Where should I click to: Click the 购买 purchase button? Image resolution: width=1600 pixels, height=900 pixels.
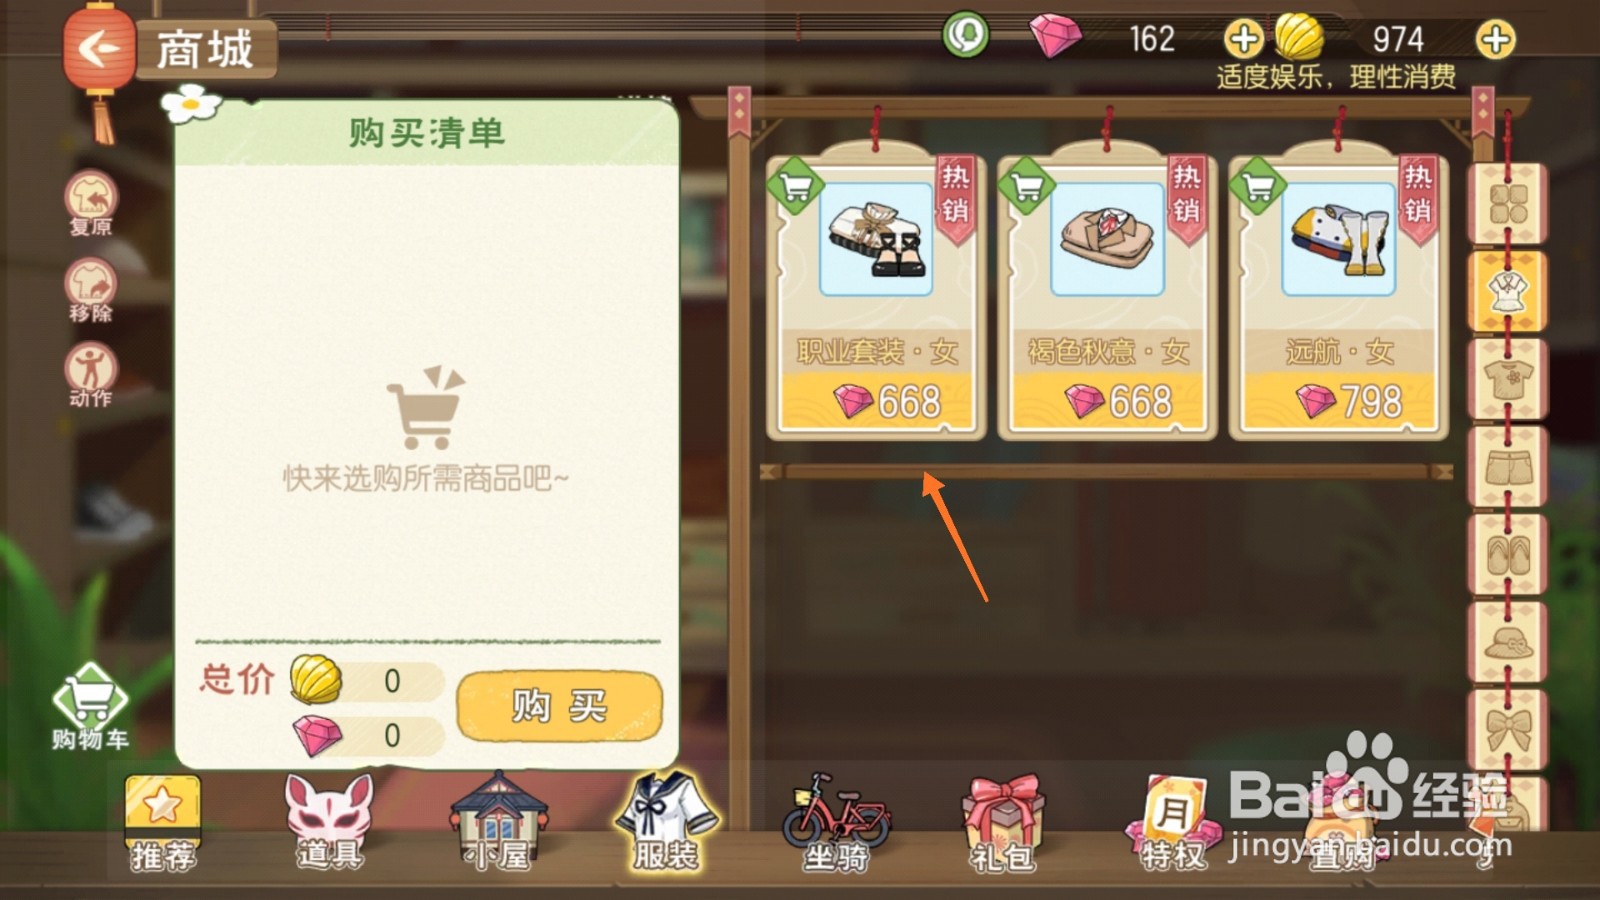click(x=560, y=707)
